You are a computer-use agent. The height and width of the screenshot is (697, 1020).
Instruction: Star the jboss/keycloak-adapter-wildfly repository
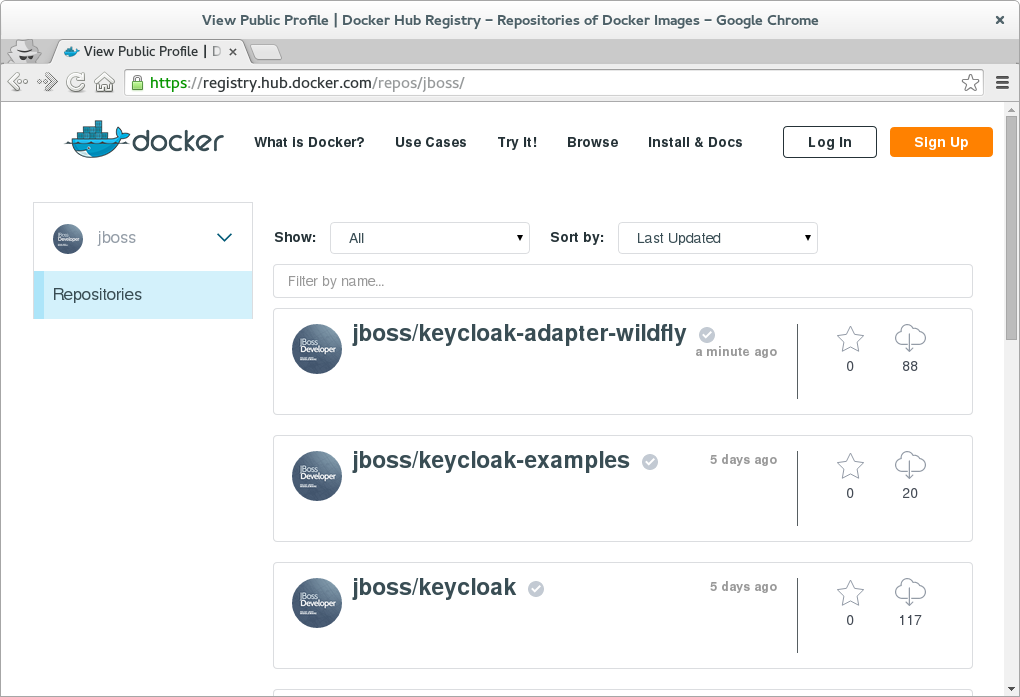tap(849, 339)
